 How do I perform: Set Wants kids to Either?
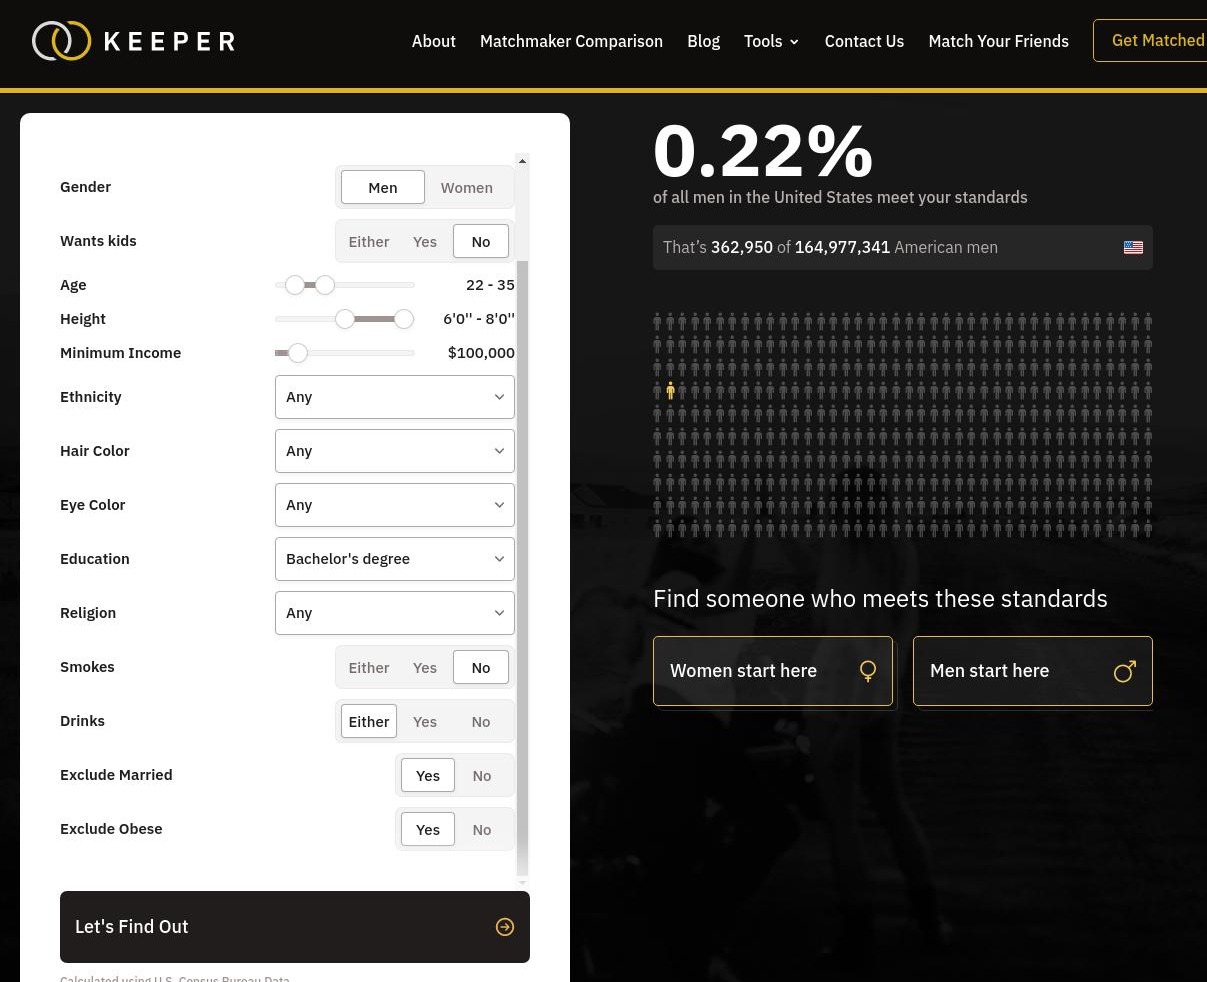369,241
